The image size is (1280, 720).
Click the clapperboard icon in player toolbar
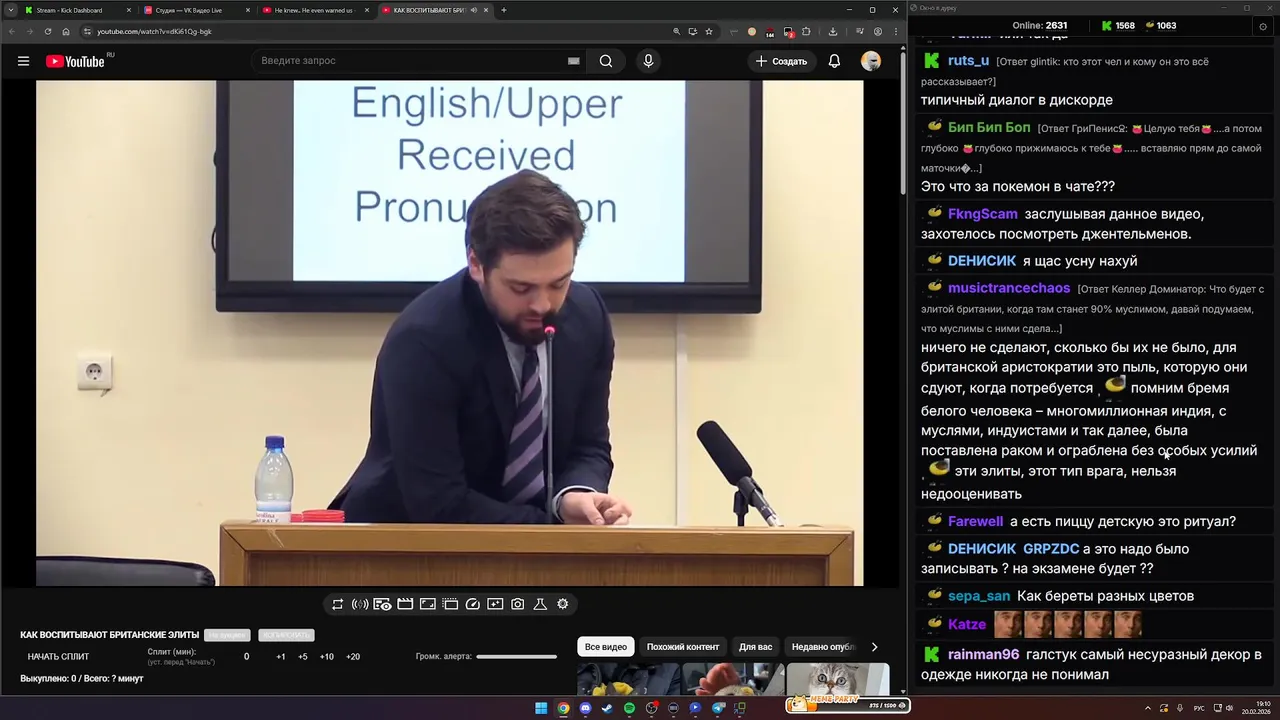point(405,604)
